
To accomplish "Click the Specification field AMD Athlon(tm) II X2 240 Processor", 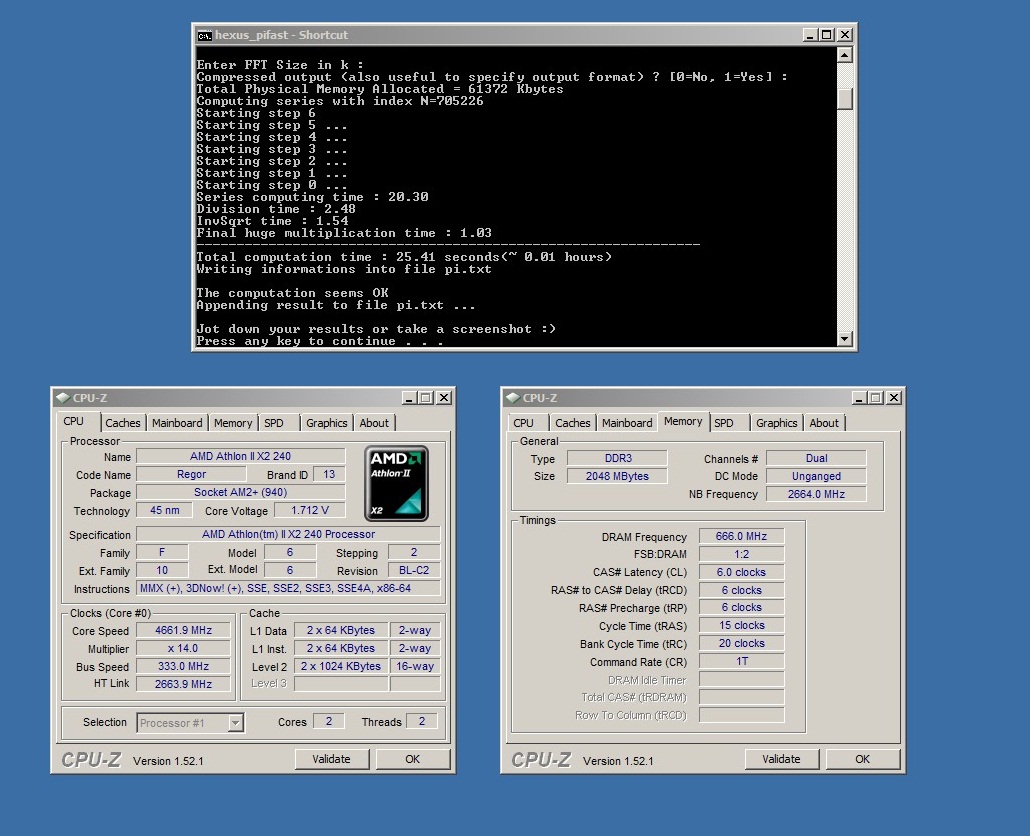I will 288,534.
